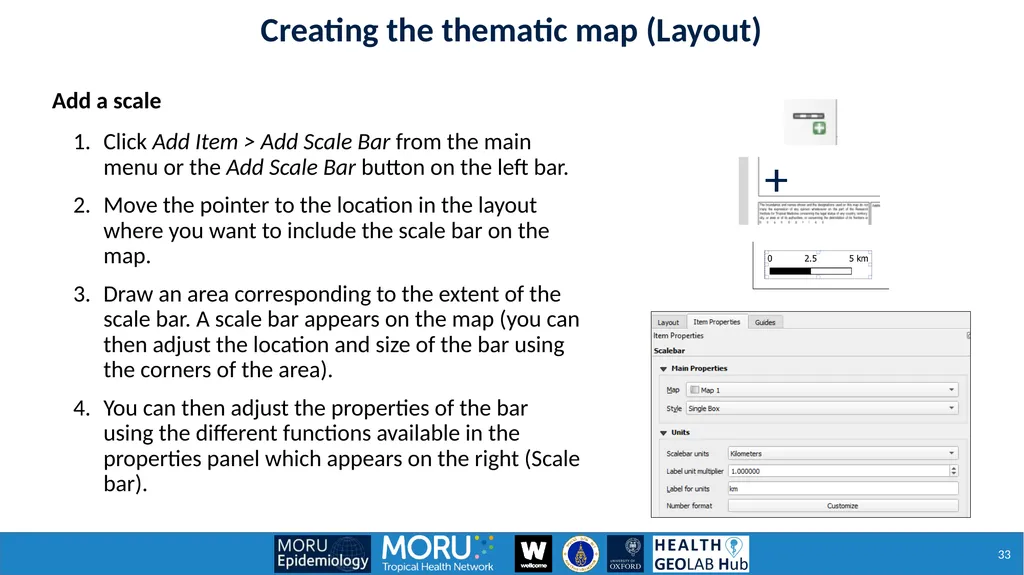This screenshot has width=1024, height=575.
Task: Click the Label for units field
Action: 843,489
